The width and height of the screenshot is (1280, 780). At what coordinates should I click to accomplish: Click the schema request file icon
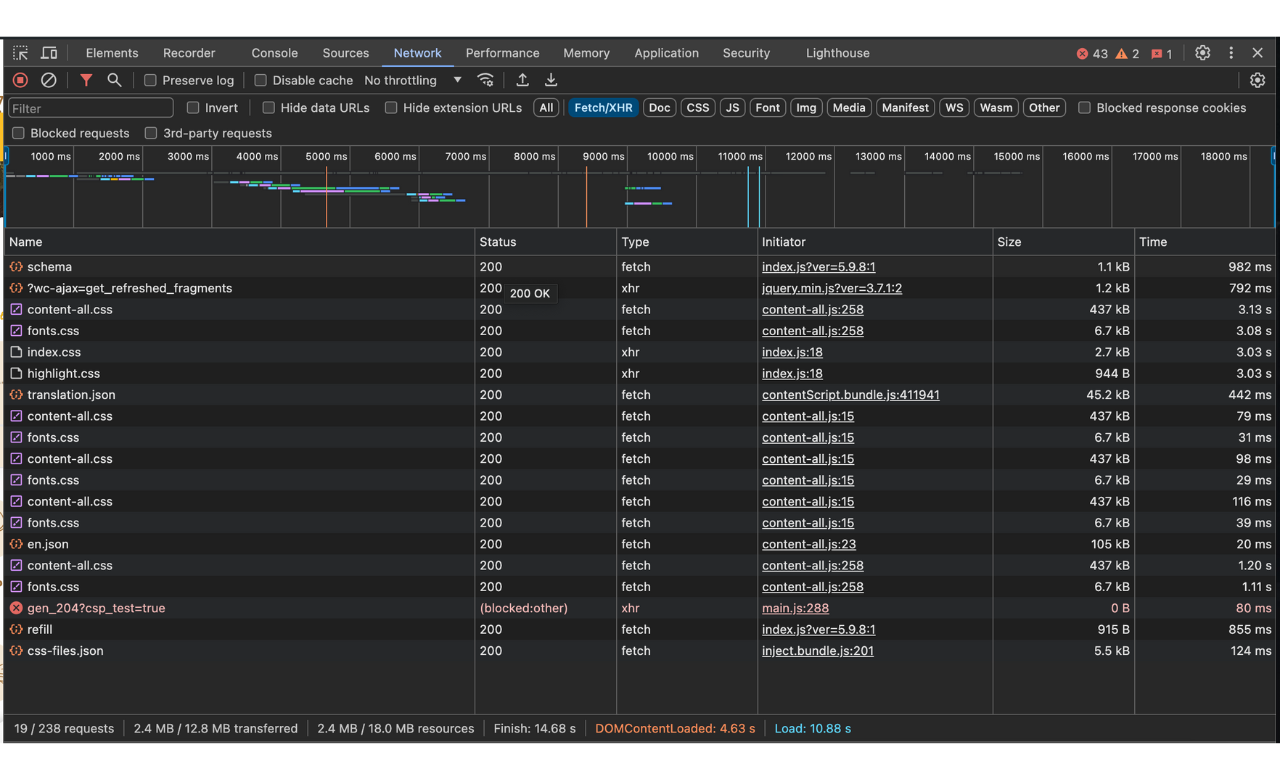(x=16, y=267)
